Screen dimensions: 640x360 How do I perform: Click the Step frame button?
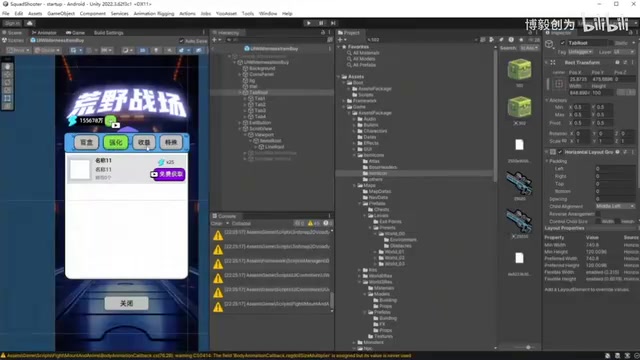pyautogui.click(x=333, y=23)
